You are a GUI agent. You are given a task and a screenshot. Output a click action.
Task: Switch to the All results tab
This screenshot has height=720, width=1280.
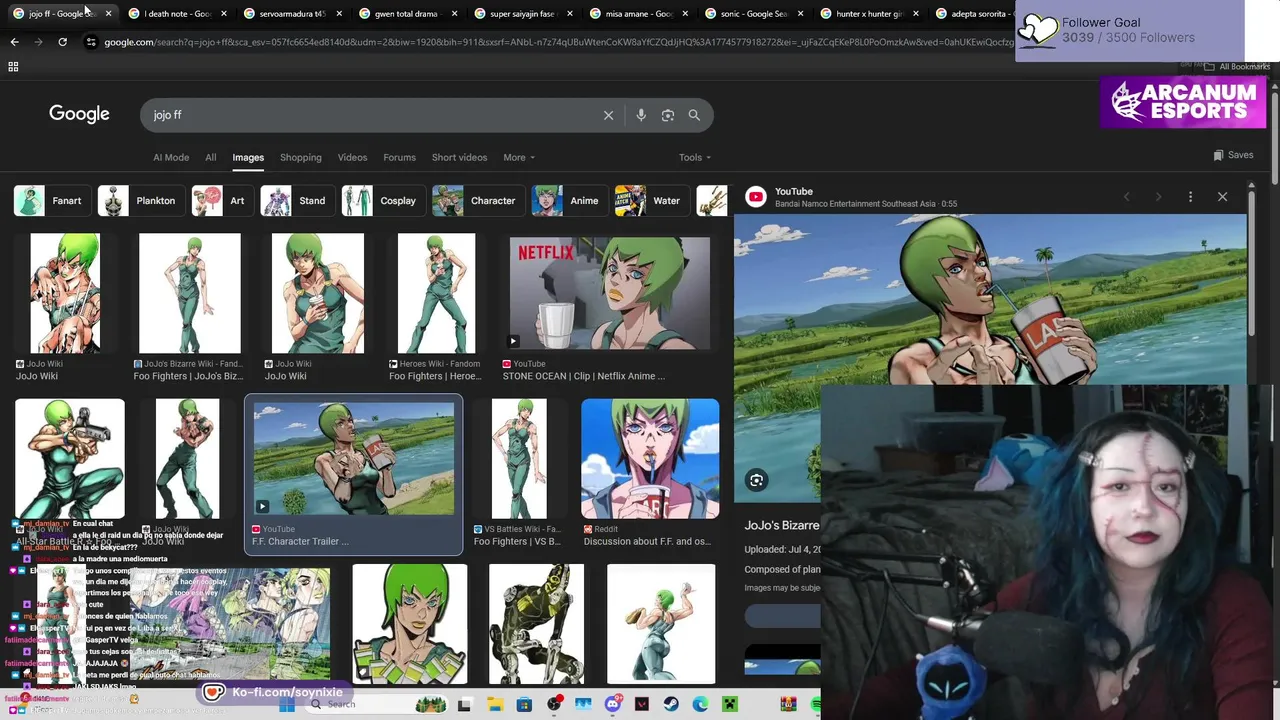click(210, 157)
